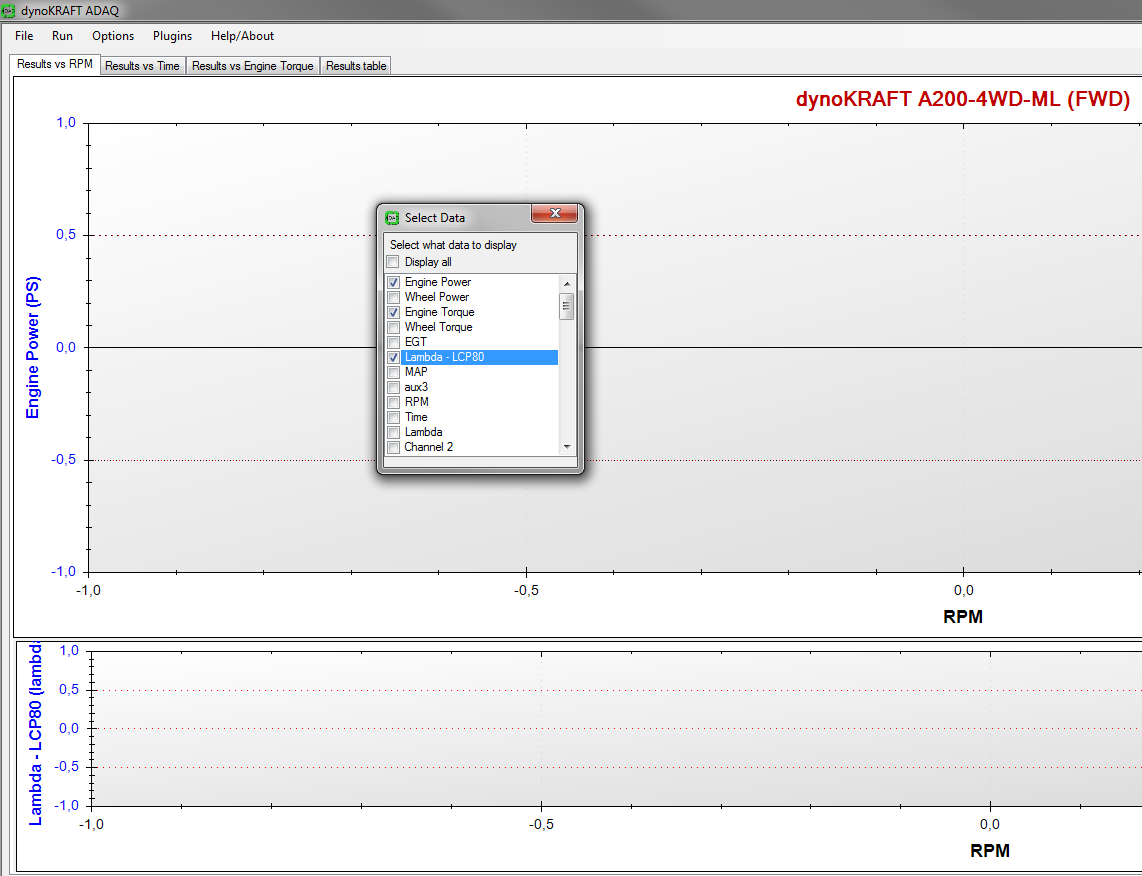Open the Help/About menu
The image size is (1142, 876).
coord(243,36)
